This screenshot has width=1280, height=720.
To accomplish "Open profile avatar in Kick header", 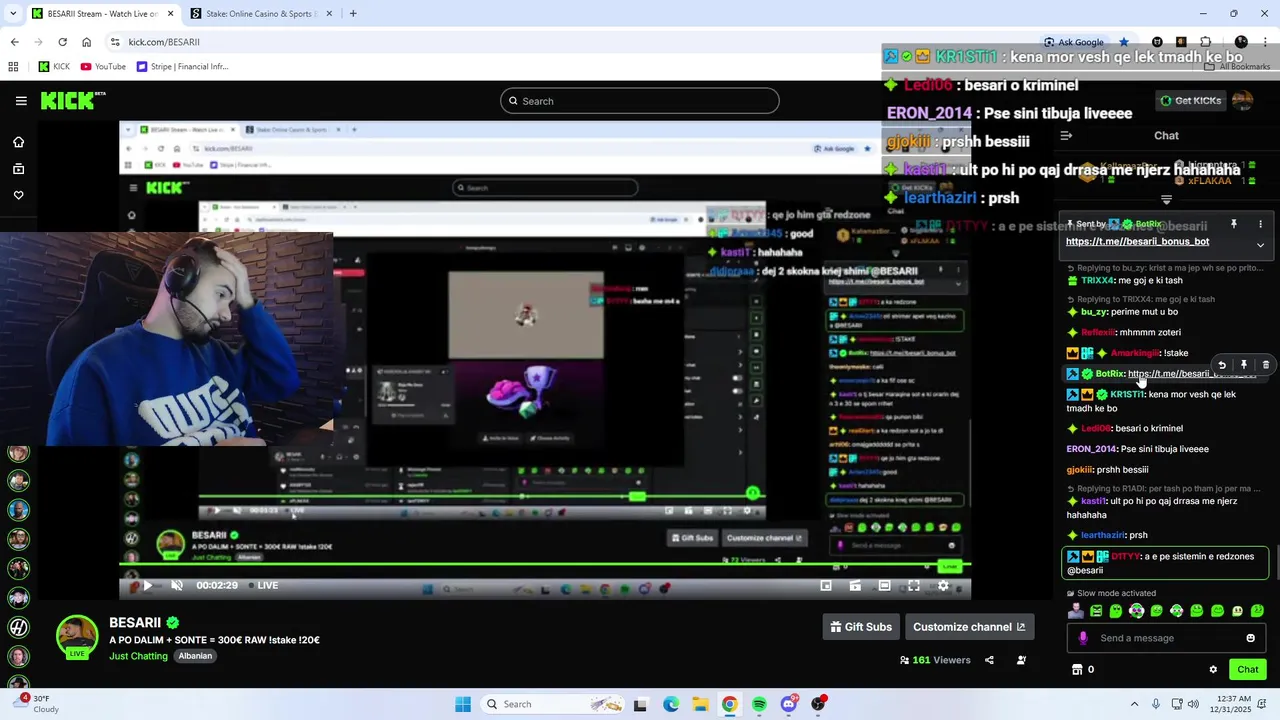I will (1242, 101).
